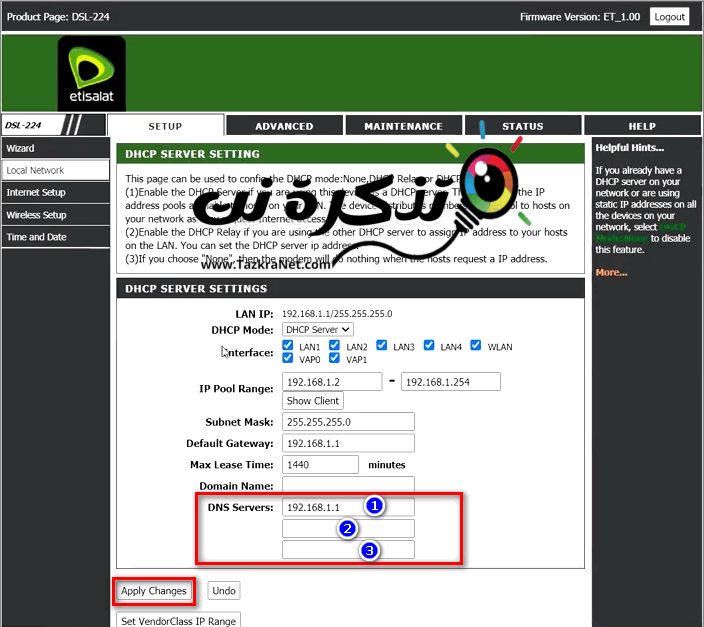Viewport: 704px width, 627px height.
Task: Click the first DNS Servers field
Action: pyautogui.click(x=348, y=507)
